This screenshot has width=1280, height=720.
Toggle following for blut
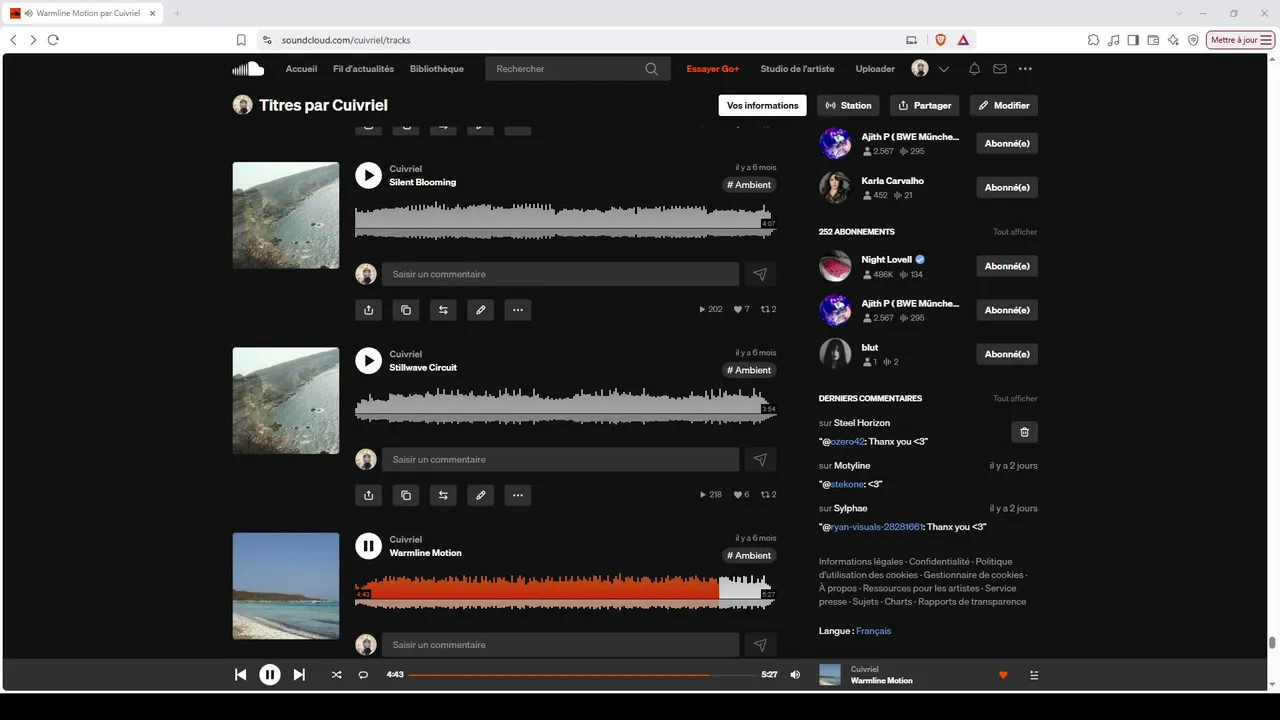point(1007,354)
